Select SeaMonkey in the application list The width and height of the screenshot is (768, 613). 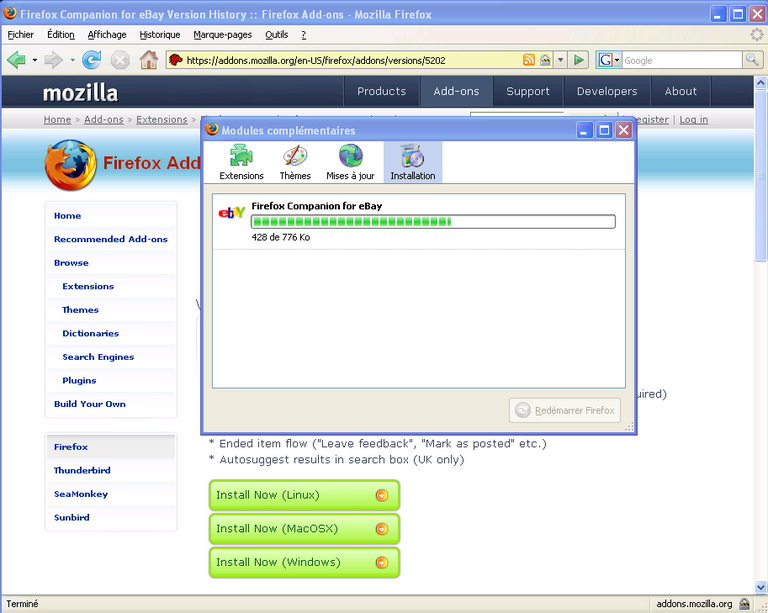pyautogui.click(x=81, y=494)
